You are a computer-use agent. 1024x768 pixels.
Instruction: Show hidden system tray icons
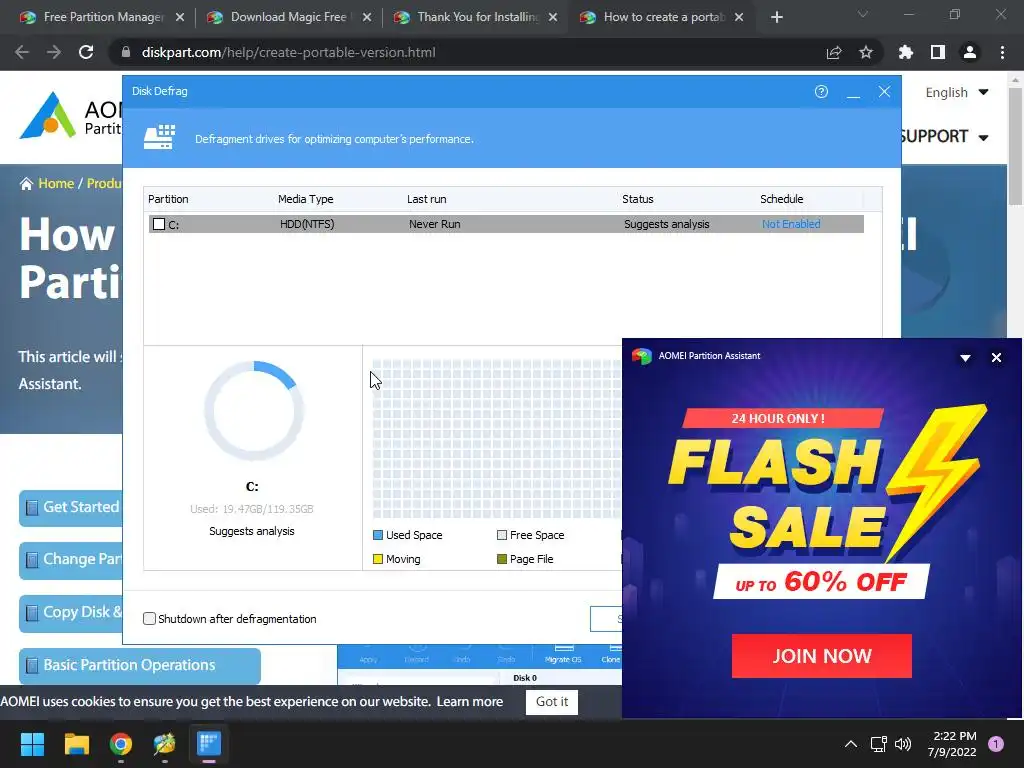[x=851, y=744]
